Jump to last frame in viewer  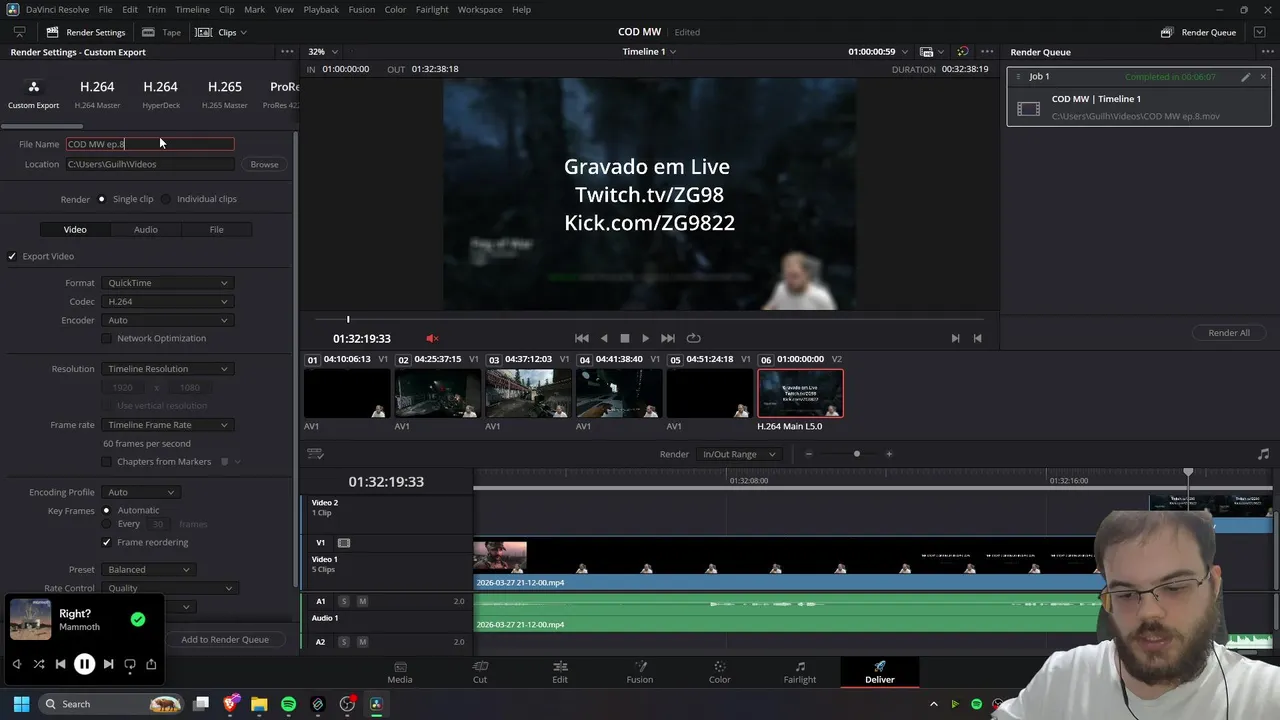[x=668, y=338]
